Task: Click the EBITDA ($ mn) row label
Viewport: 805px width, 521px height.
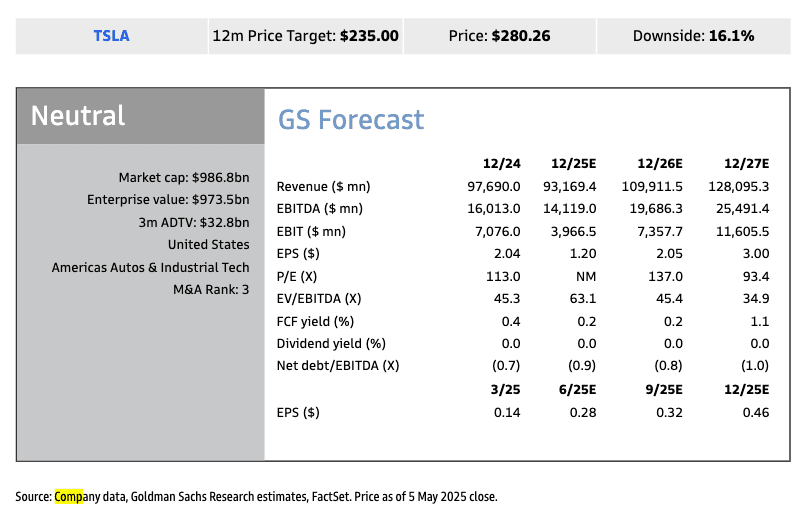Action: coord(319,209)
